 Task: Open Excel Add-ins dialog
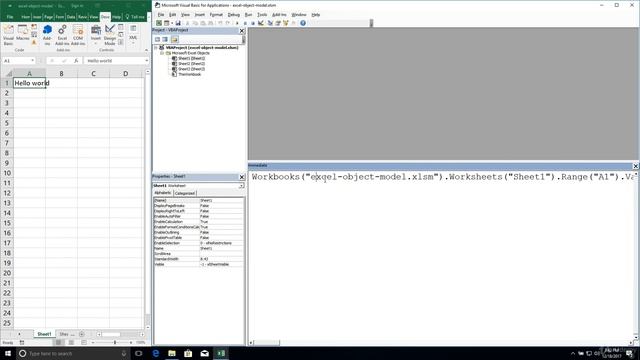[x=62, y=34]
